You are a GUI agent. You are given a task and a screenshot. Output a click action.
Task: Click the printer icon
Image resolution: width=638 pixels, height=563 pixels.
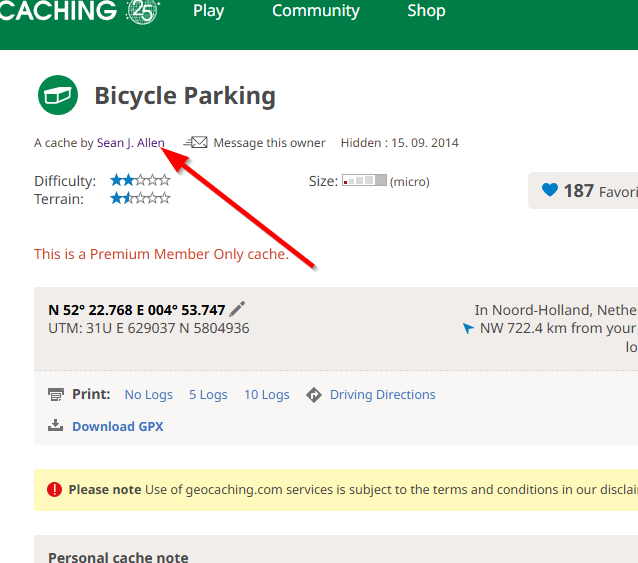tap(56, 394)
